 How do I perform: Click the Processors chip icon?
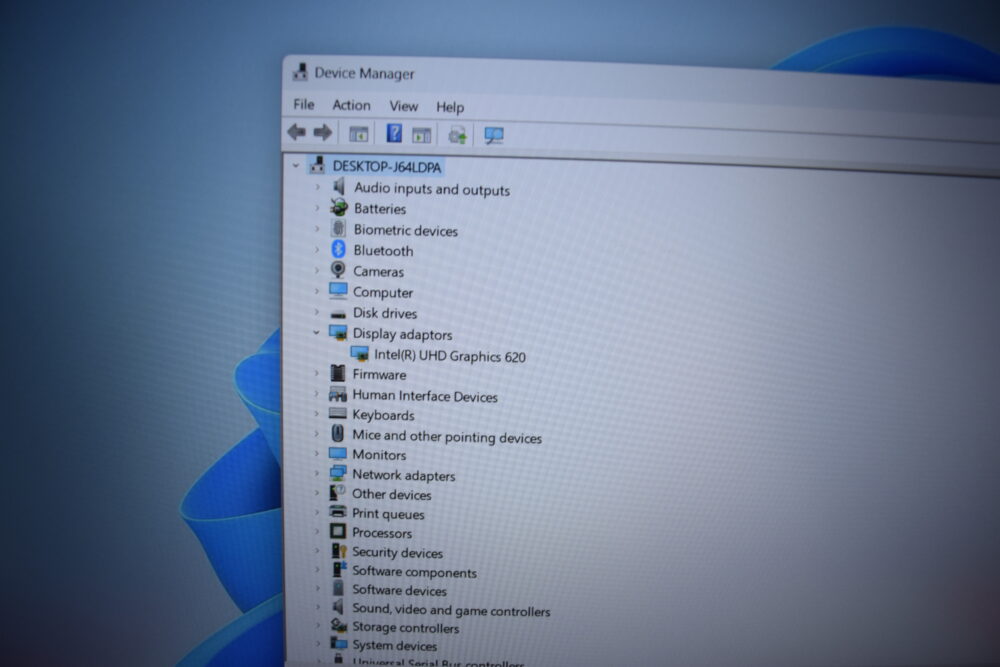(337, 531)
